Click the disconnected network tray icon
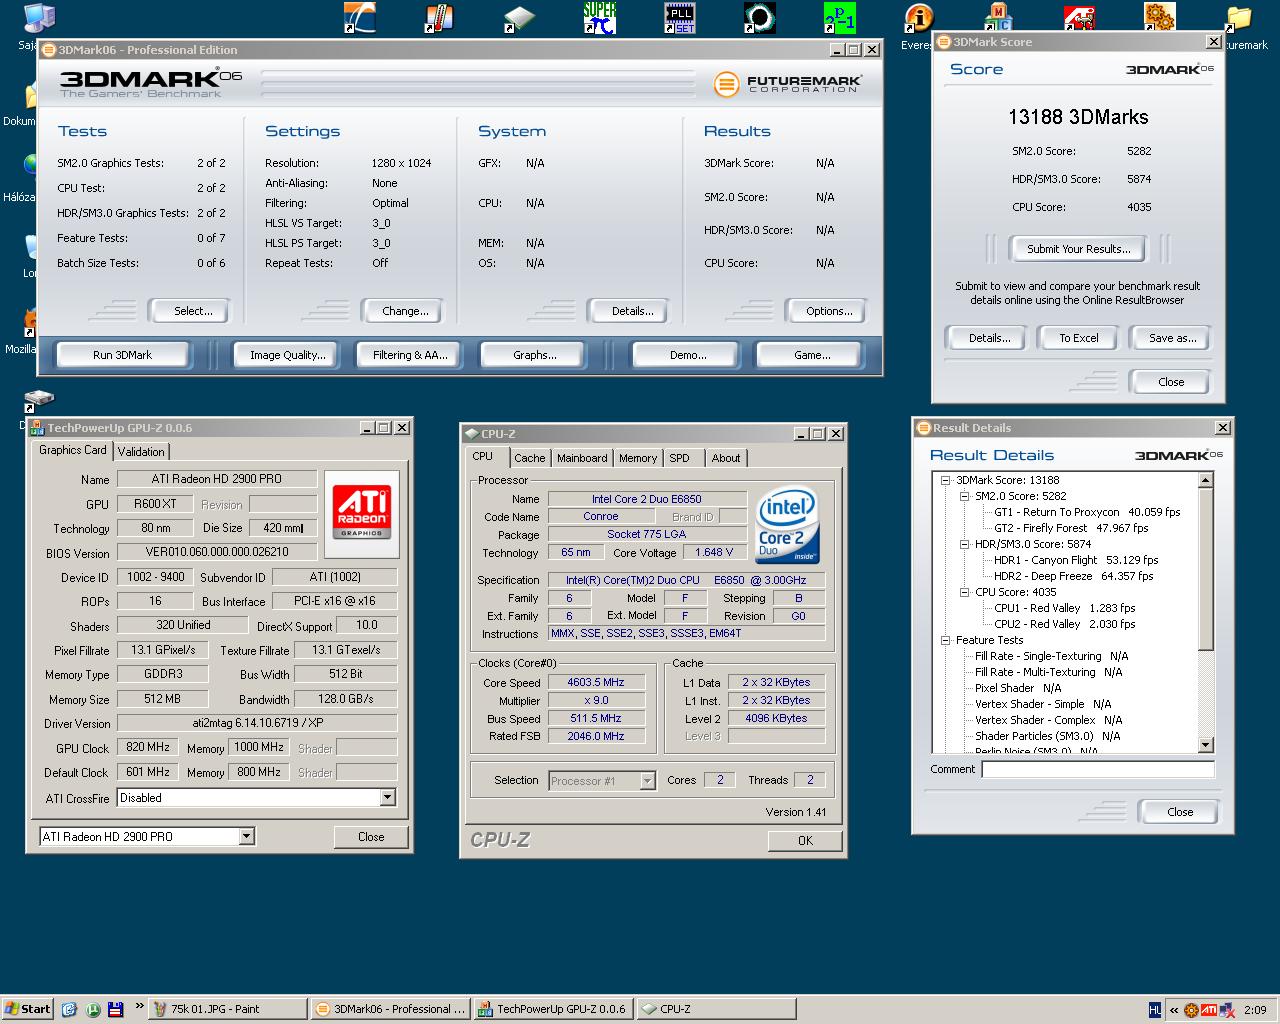 1226,1010
